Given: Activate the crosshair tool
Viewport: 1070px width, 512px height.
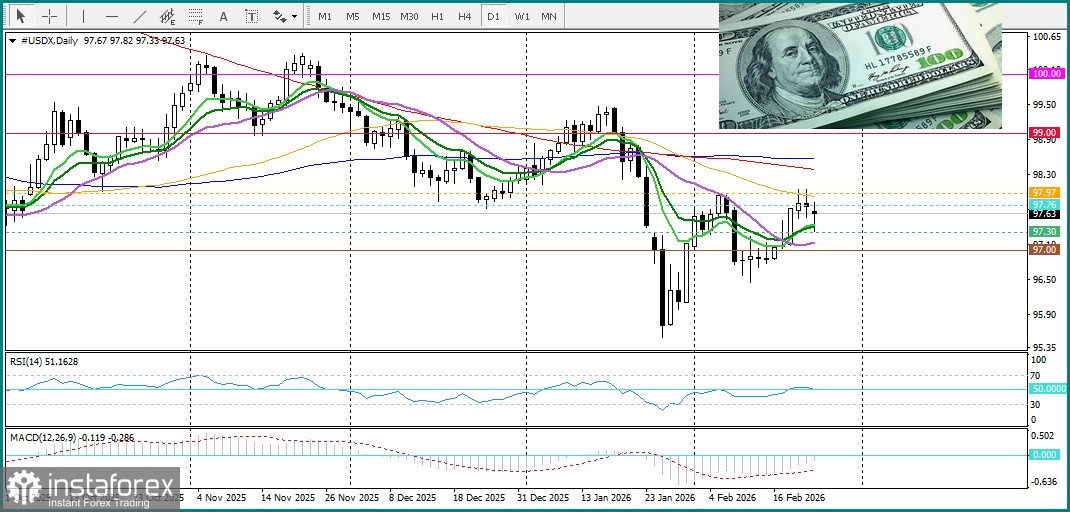Looking at the screenshot, I should click(x=49, y=17).
